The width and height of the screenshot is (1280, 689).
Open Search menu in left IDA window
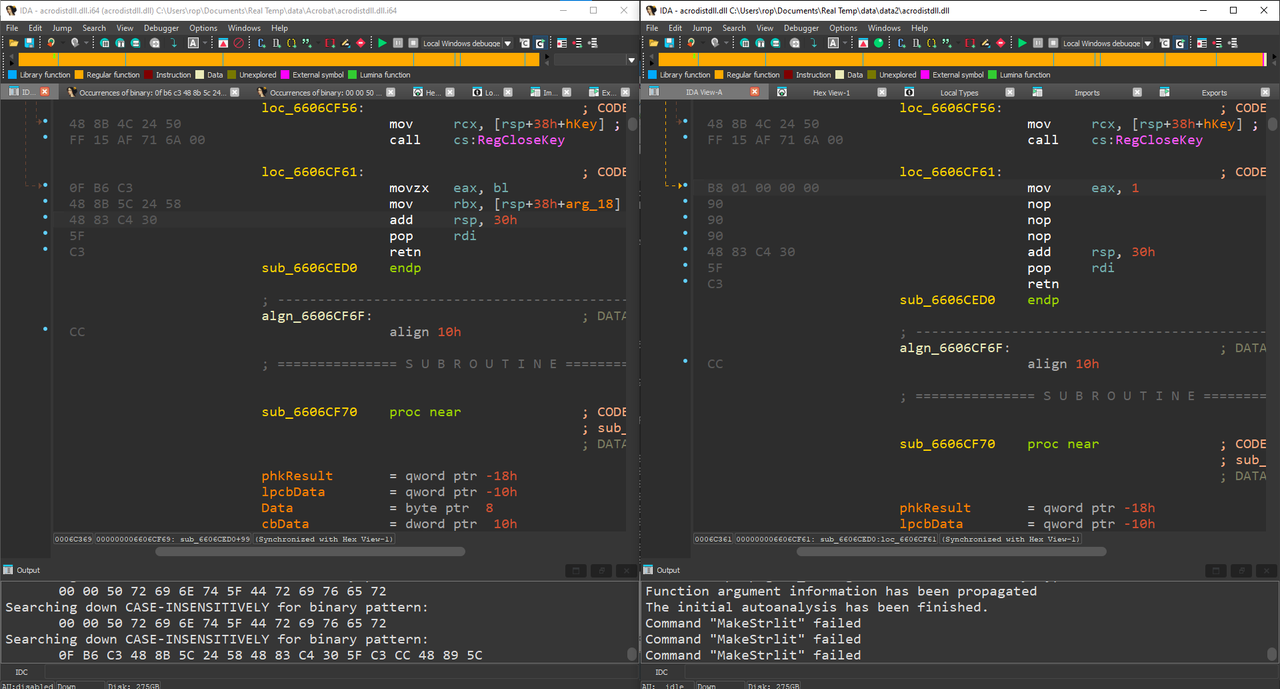pos(94,28)
